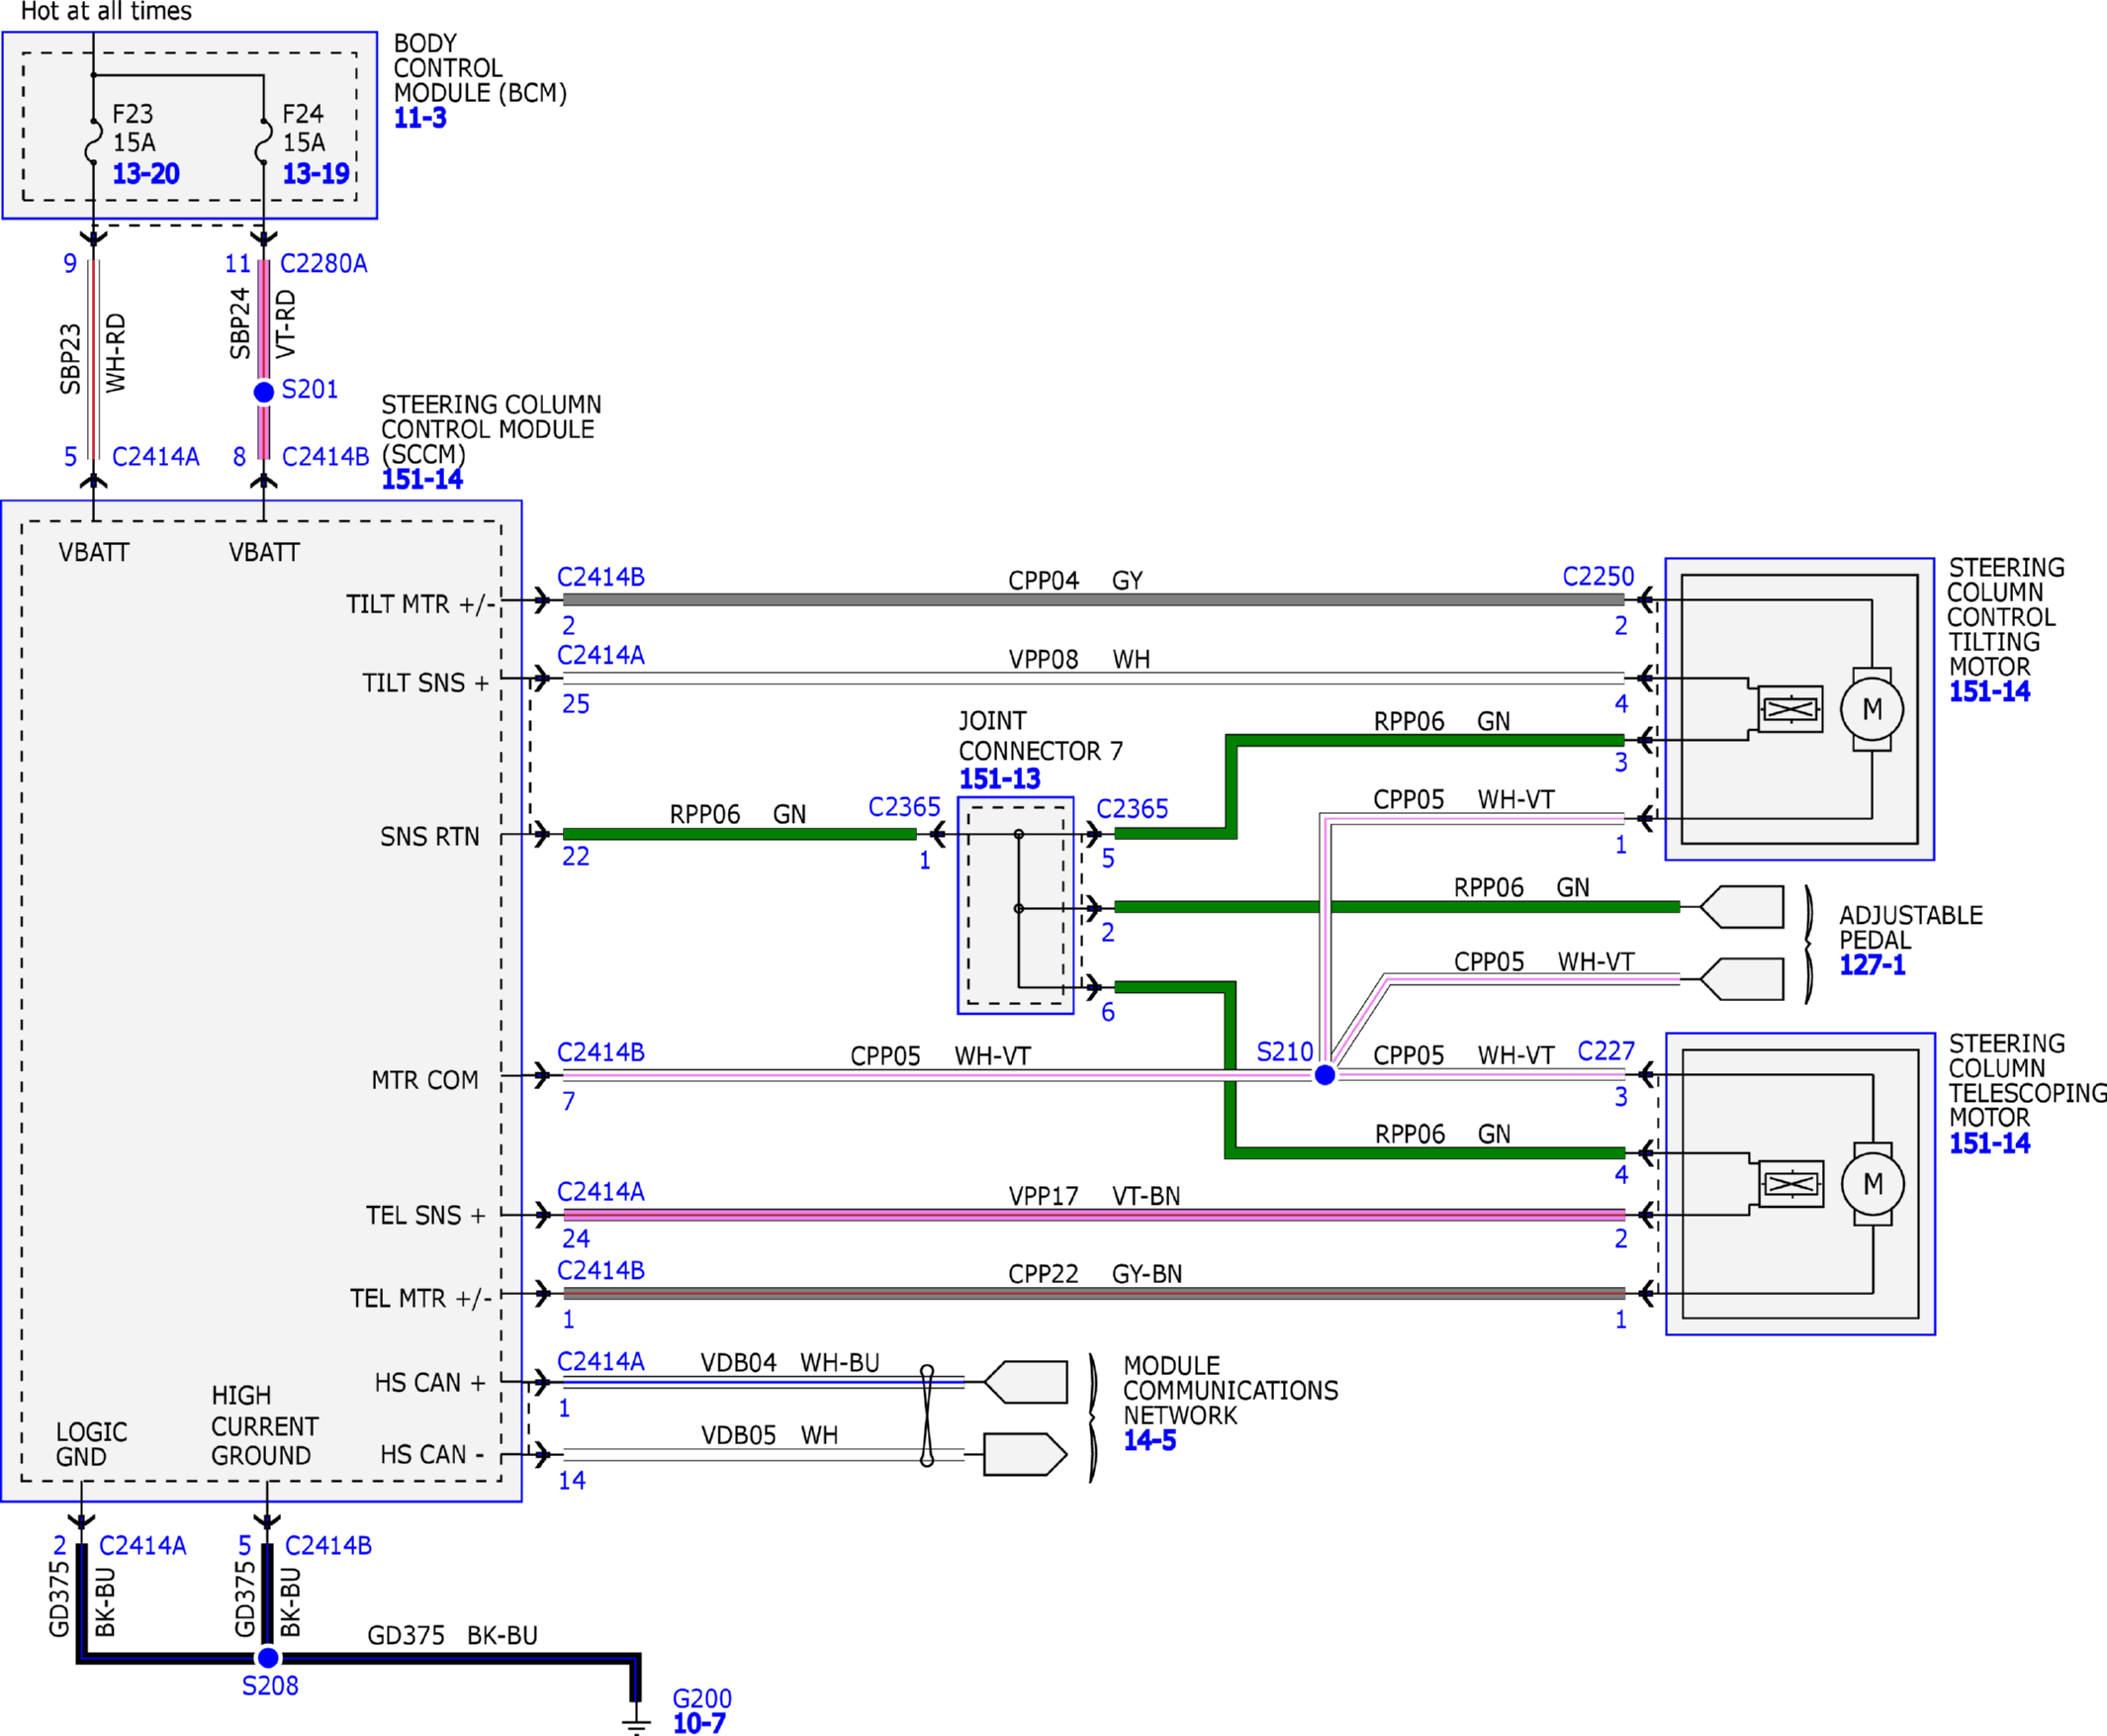The height and width of the screenshot is (1736, 2107).
Task: Select the tilting motor M symbol
Action: [x=1872, y=709]
